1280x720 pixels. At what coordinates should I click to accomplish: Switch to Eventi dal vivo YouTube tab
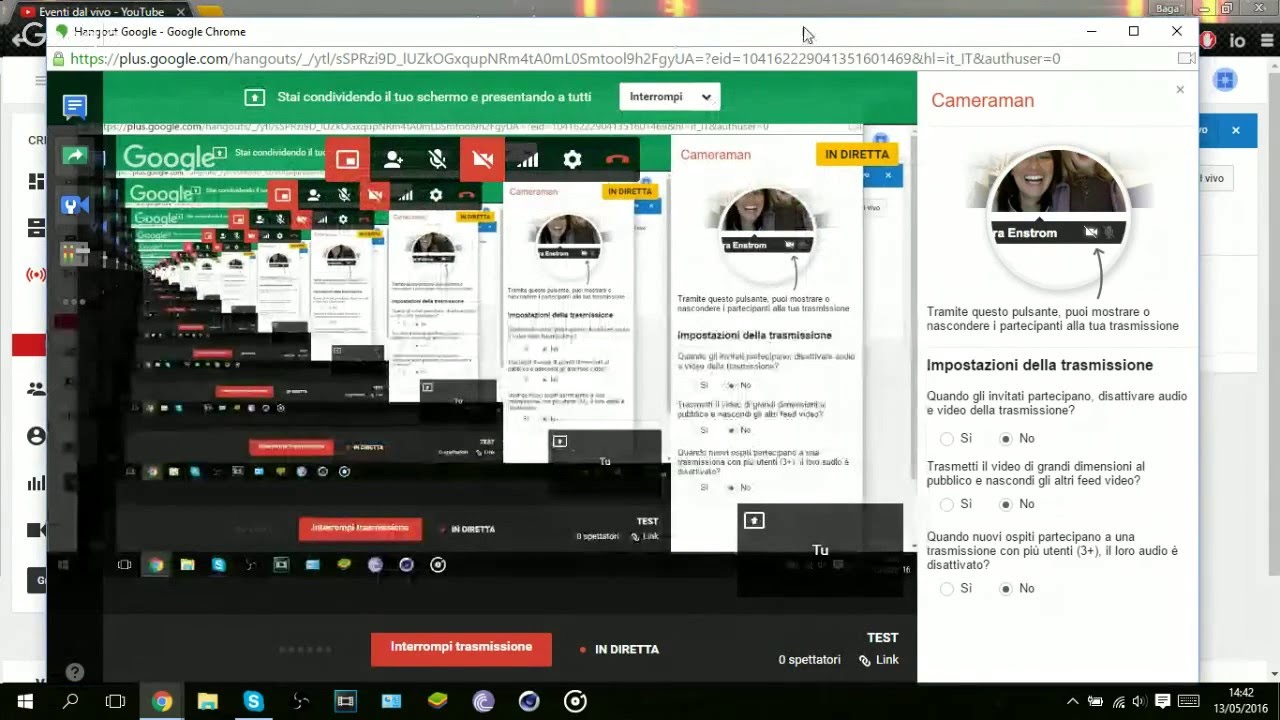[100, 11]
